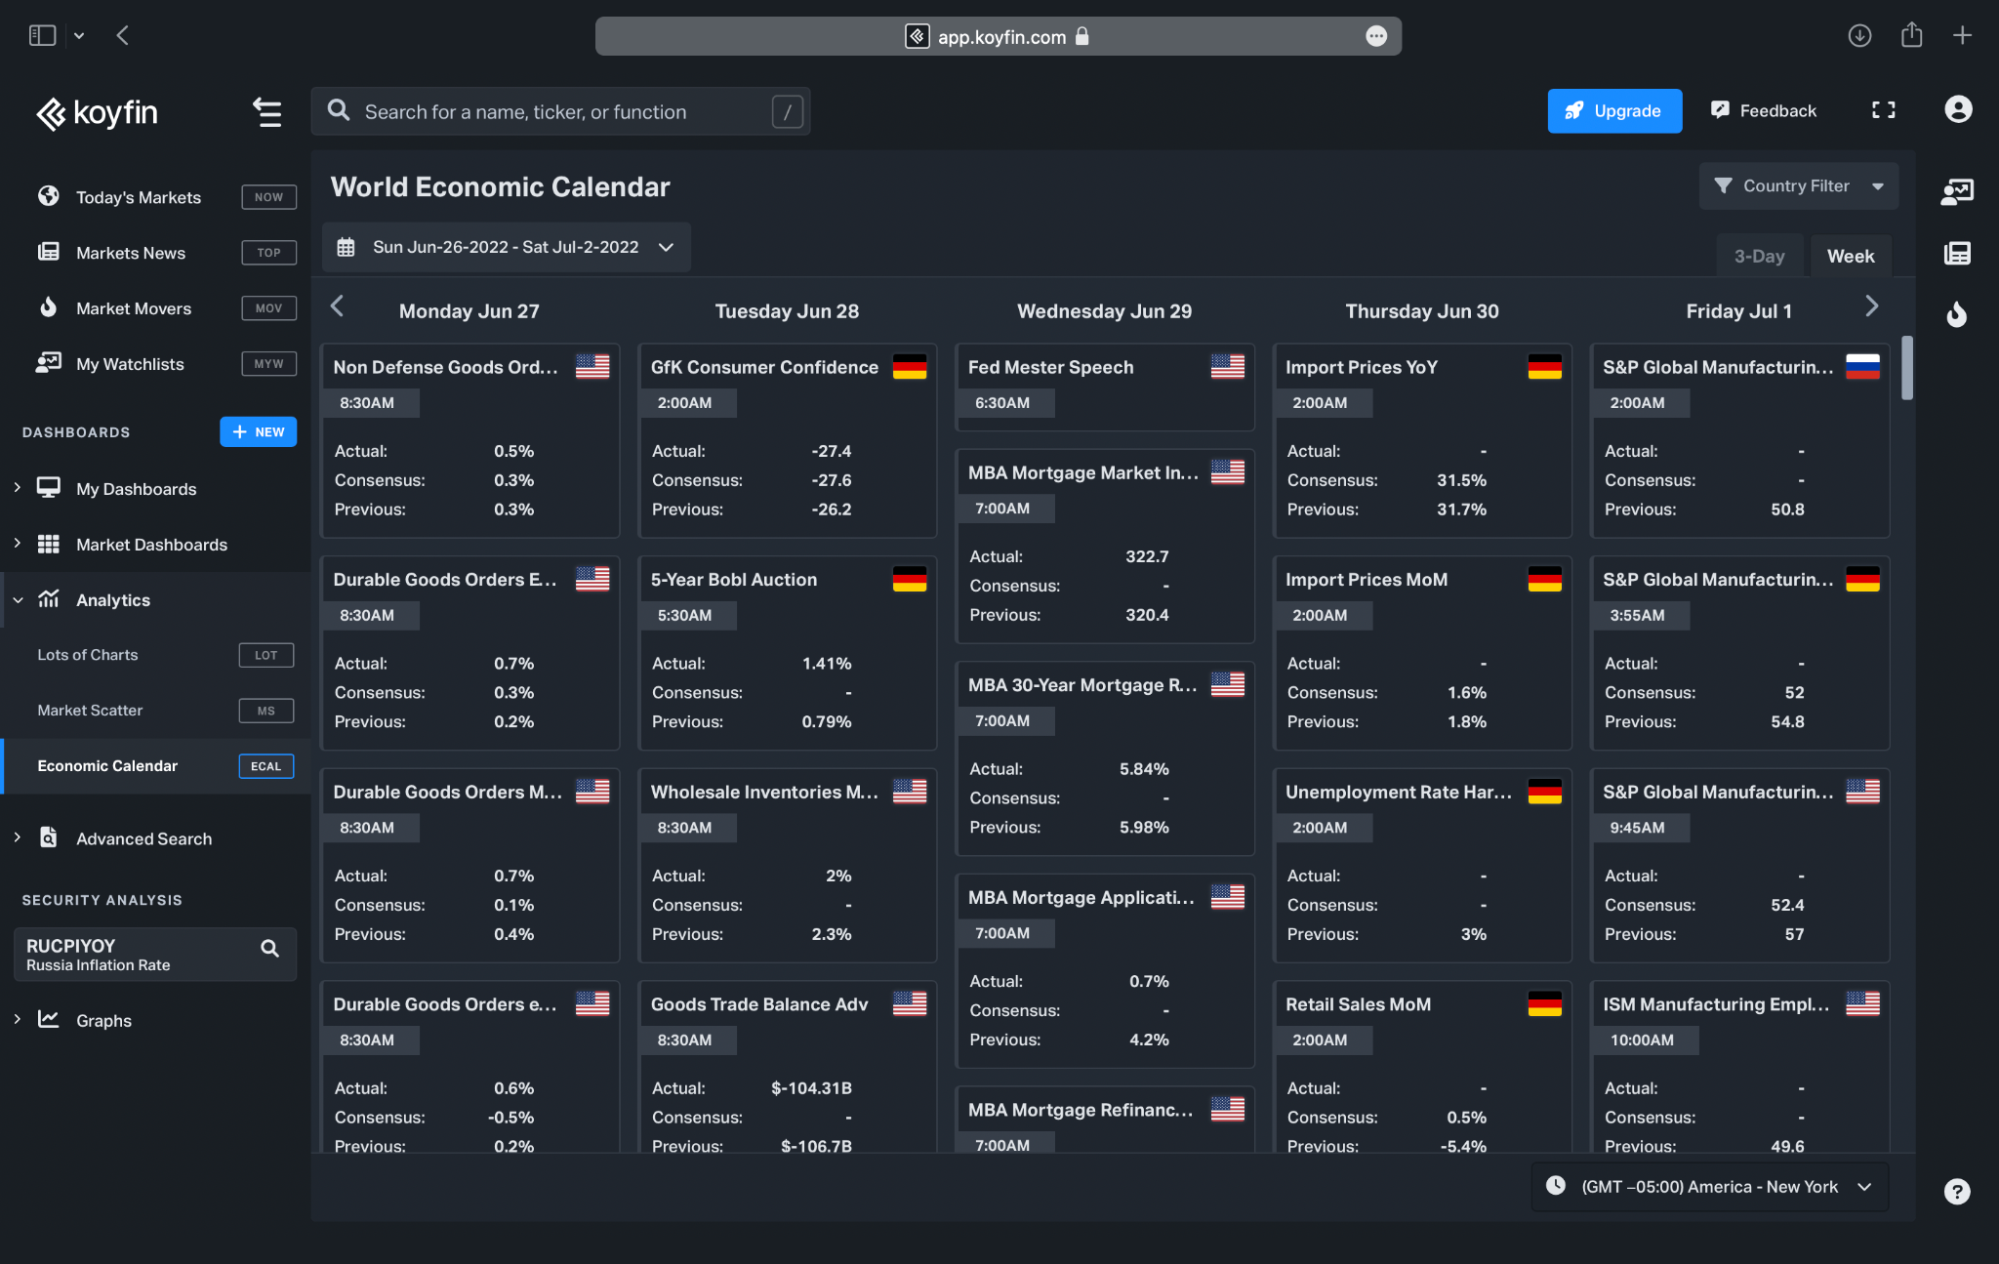Click the search magnifier icon
This screenshot has width=1999, height=1264.
click(x=339, y=111)
